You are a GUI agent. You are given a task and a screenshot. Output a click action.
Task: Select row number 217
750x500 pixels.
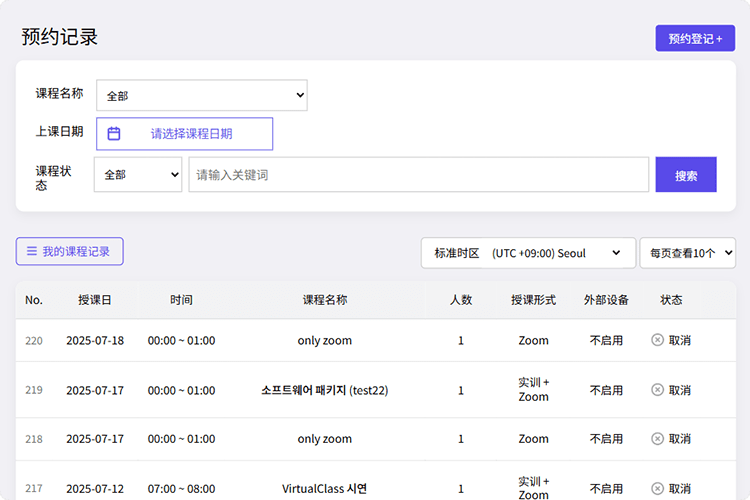pos(34,489)
